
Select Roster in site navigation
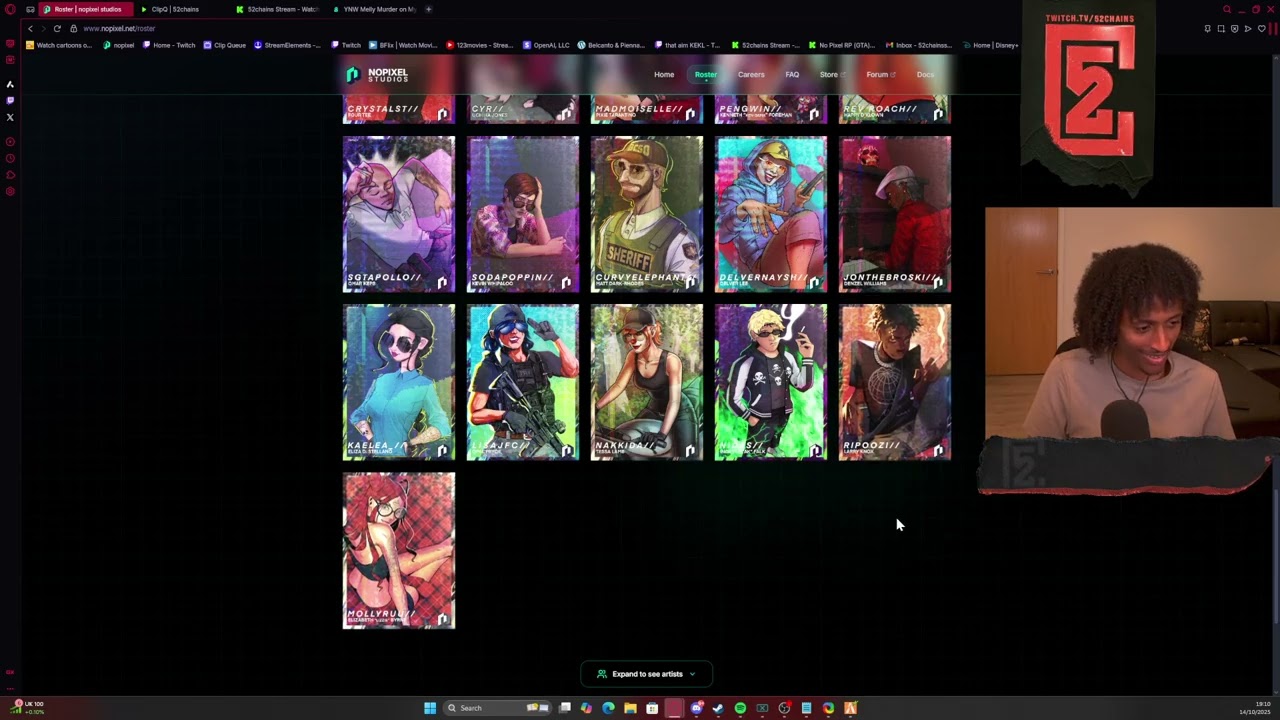coord(706,75)
